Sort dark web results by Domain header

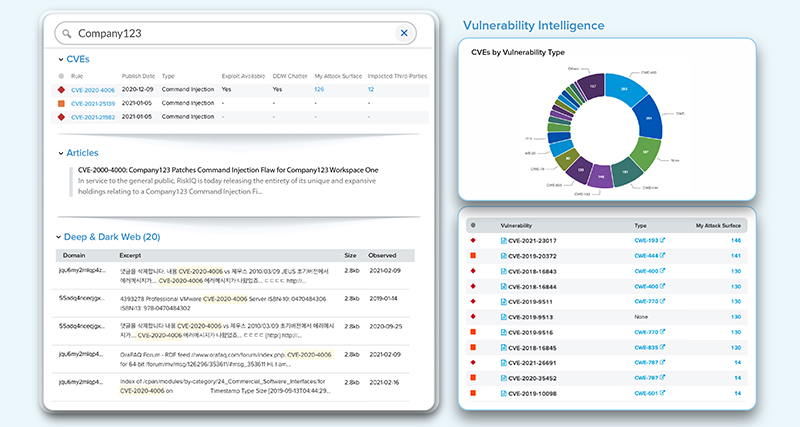[74, 255]
